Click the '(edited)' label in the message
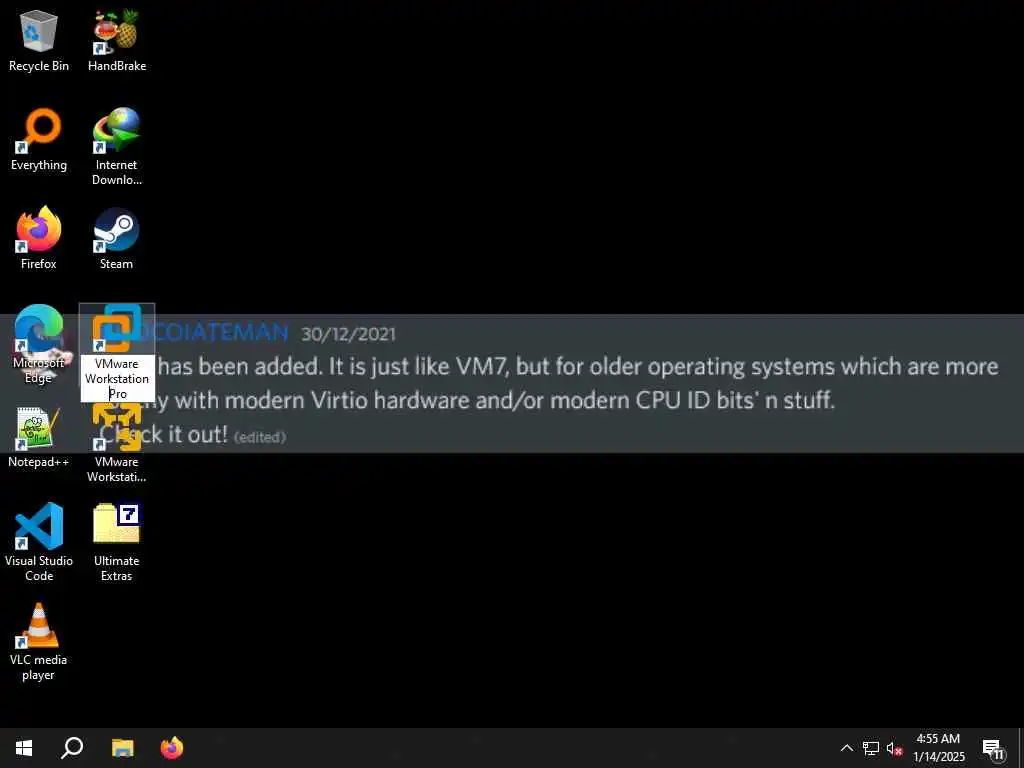This screenshot has height=768, width=1024. click(x=259, y=437)
